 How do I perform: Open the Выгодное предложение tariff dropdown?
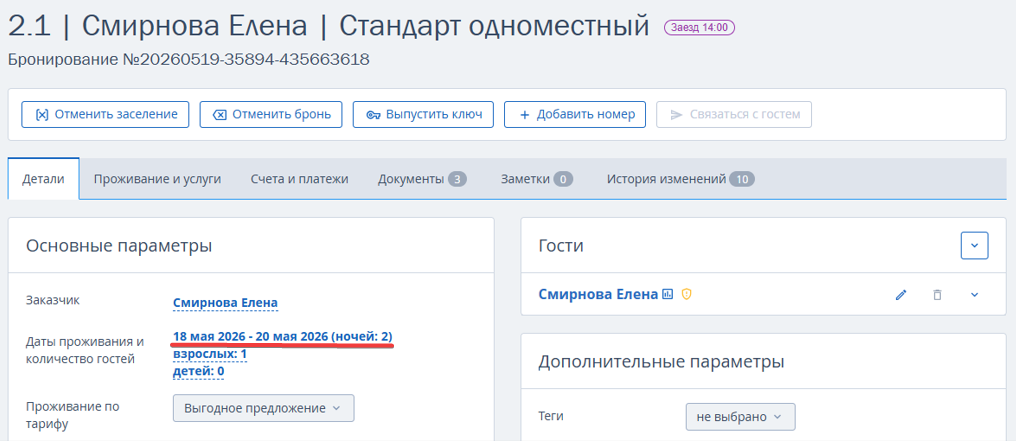pyautogui.click(x=263, y=408)
